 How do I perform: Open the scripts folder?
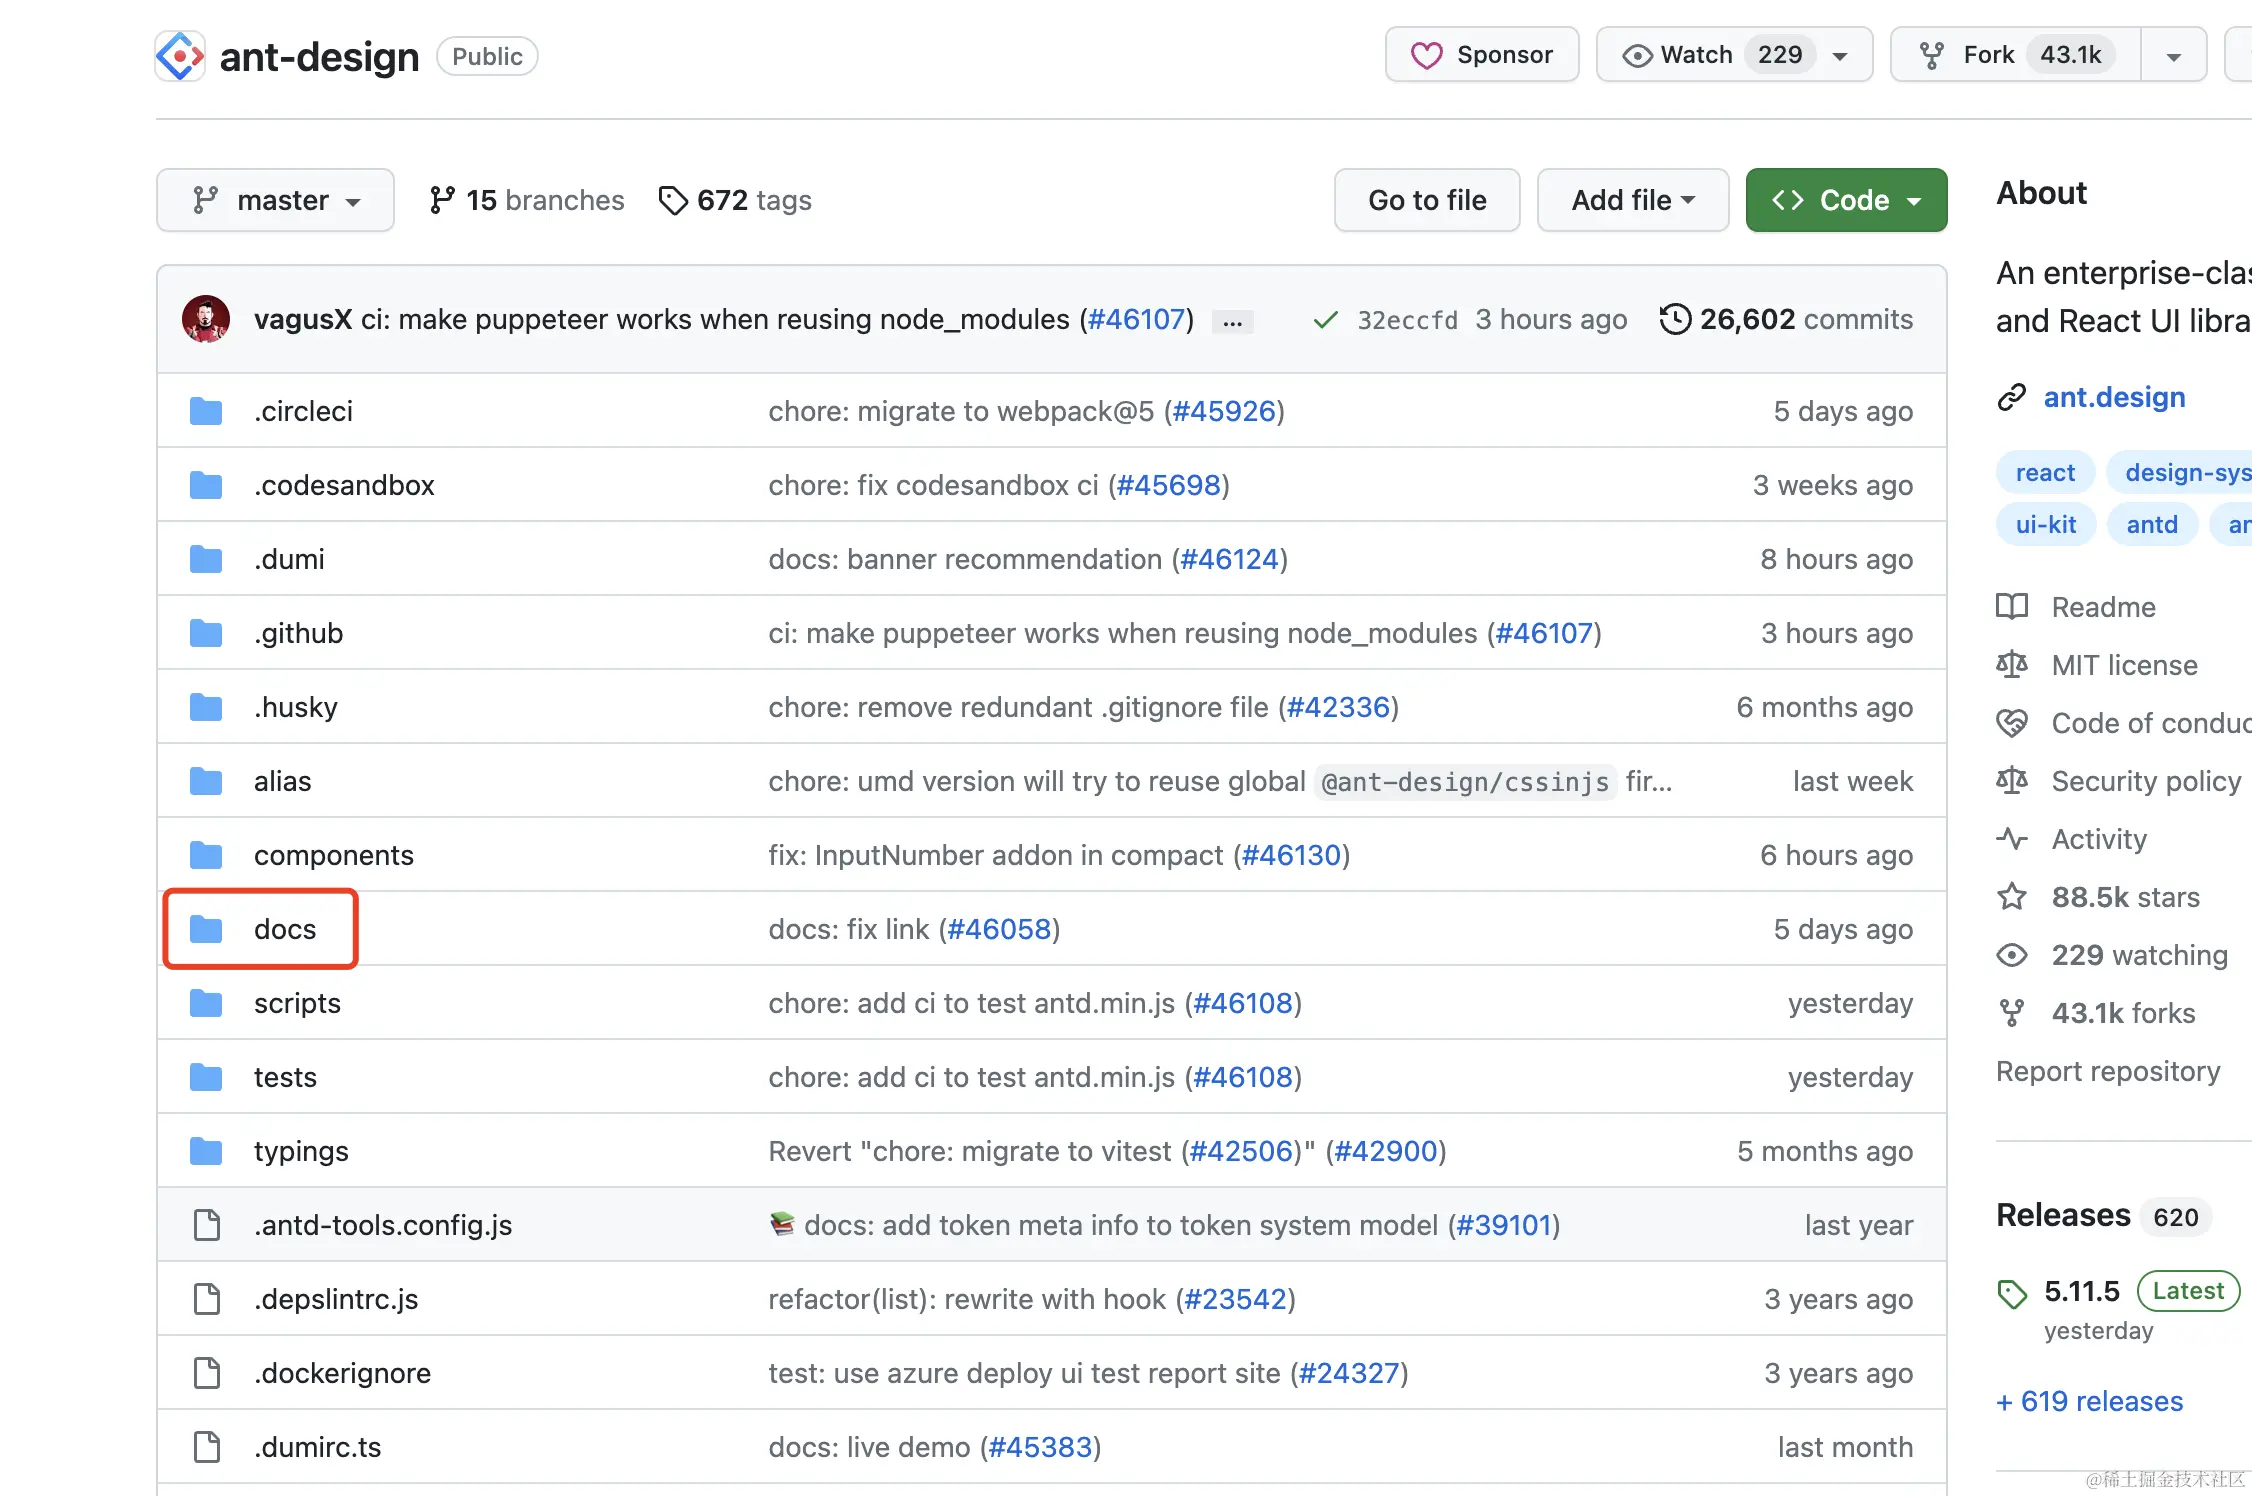[x=297, y=1003]
